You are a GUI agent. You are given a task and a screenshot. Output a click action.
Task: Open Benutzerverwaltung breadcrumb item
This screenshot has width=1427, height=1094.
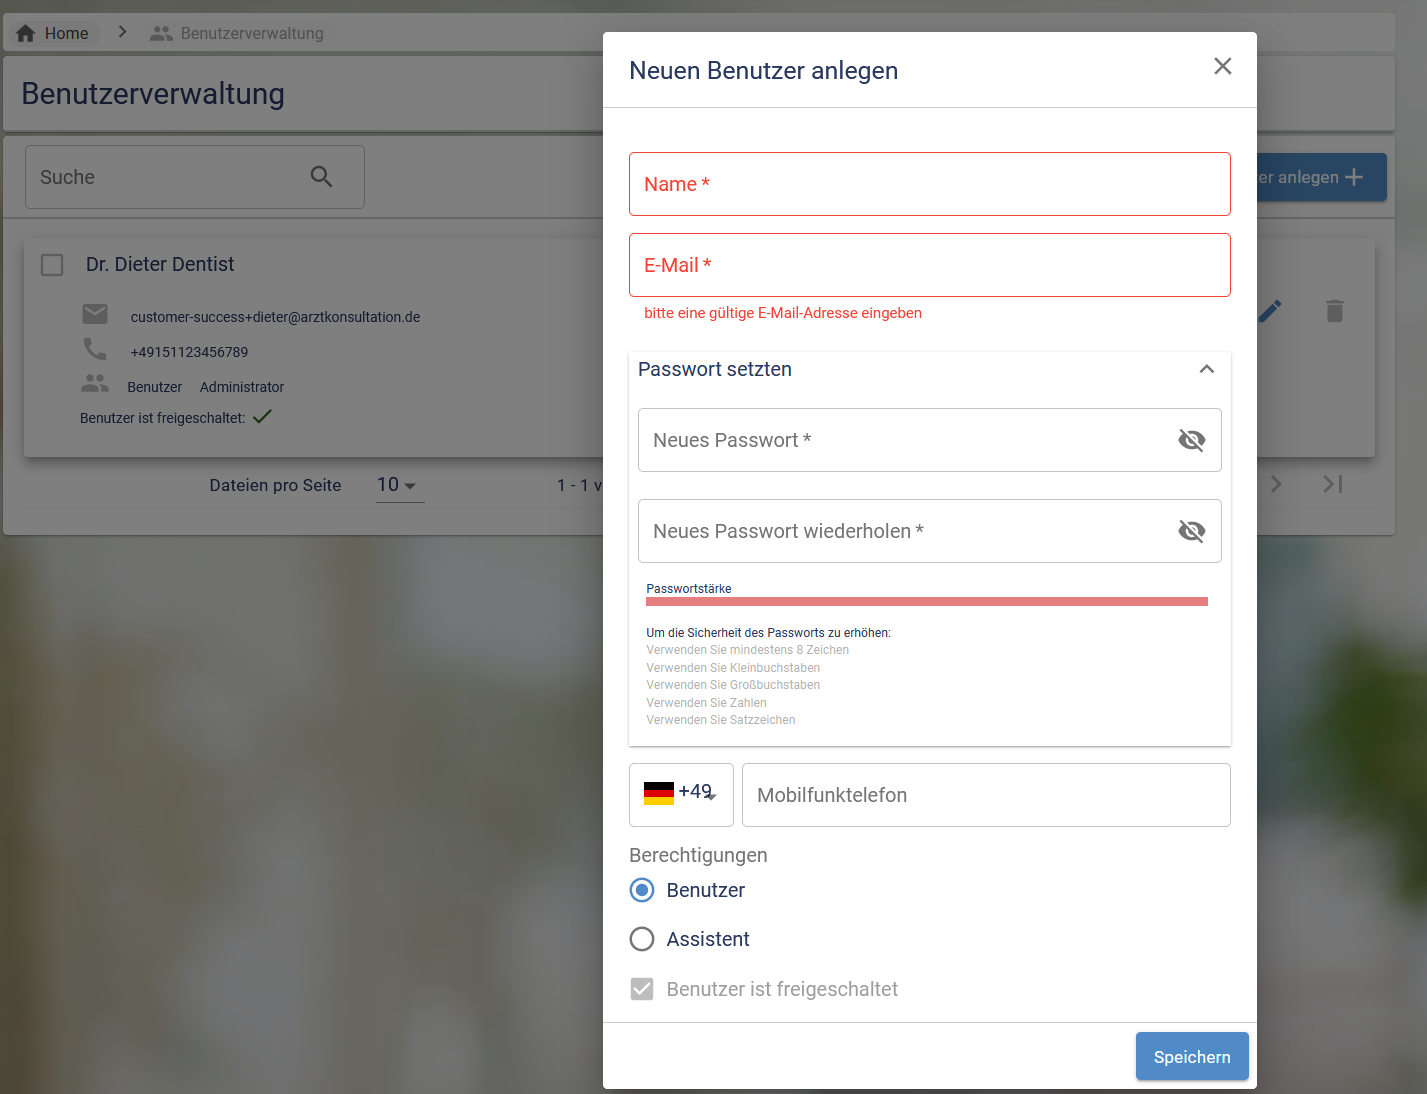(251, 33)
